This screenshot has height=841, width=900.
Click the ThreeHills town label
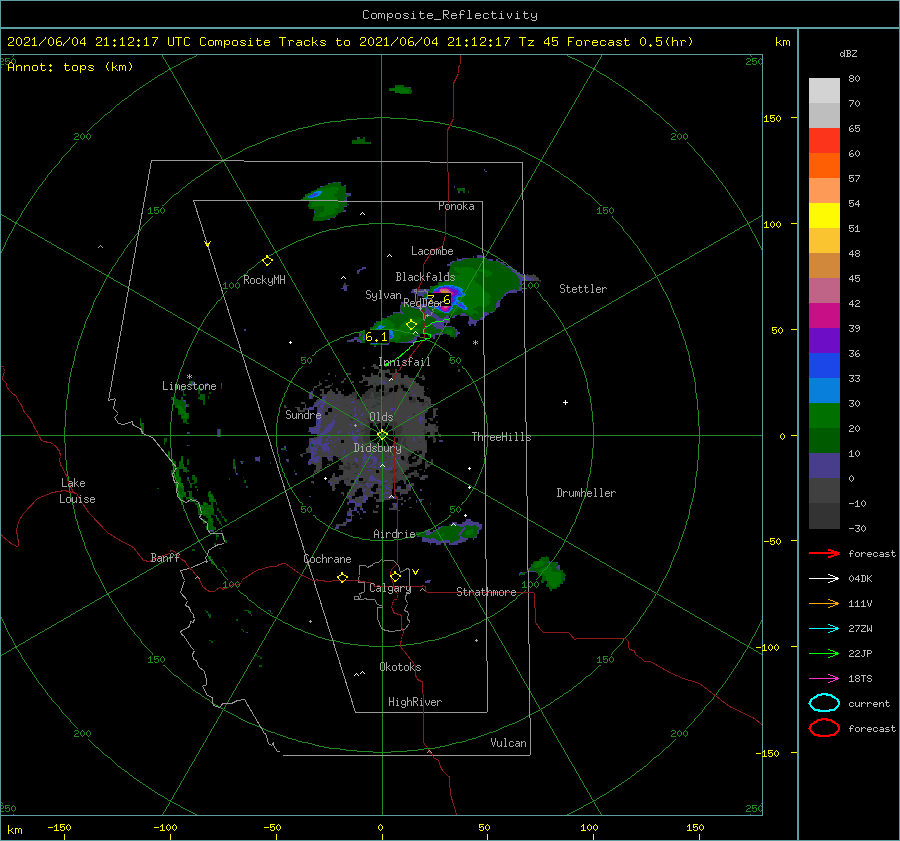(501, 437)
